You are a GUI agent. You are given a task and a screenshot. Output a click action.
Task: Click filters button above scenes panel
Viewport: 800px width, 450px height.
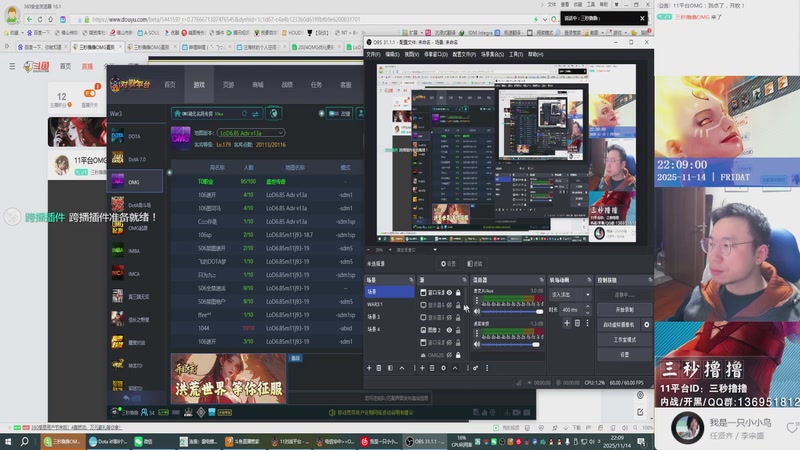[475, 264]
